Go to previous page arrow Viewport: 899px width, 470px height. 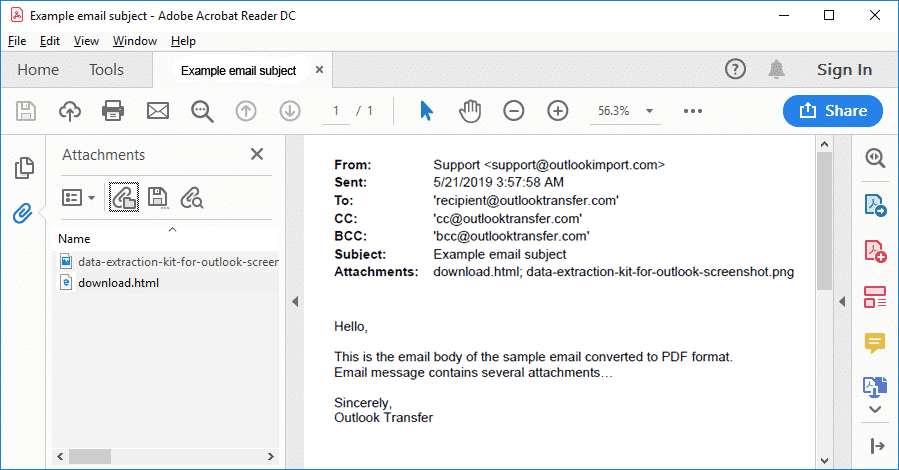tap(246, 111)
